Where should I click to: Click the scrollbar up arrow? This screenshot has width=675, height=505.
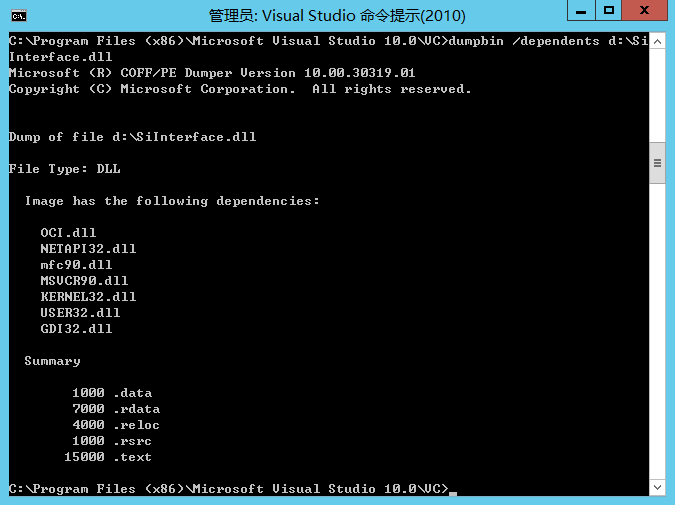pyautogui.click(x=657, y=41)
